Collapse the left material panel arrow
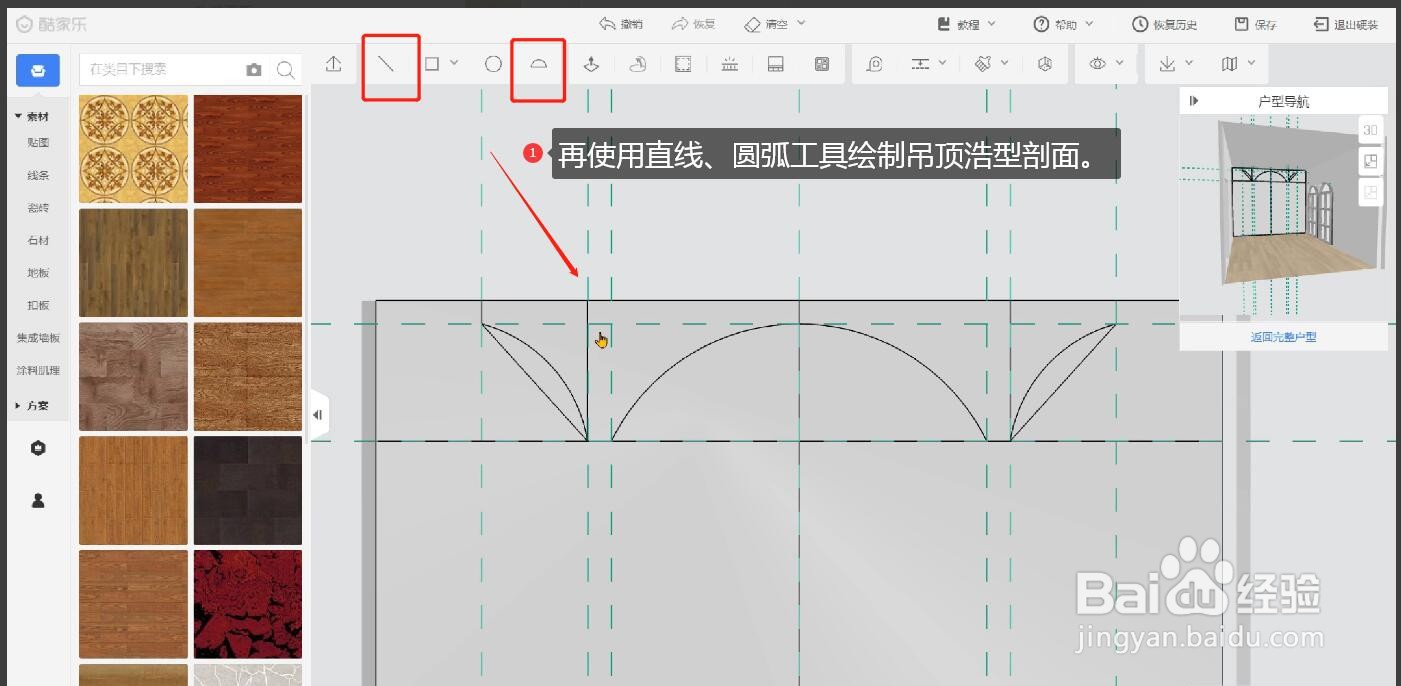 (x=318, y=414)
